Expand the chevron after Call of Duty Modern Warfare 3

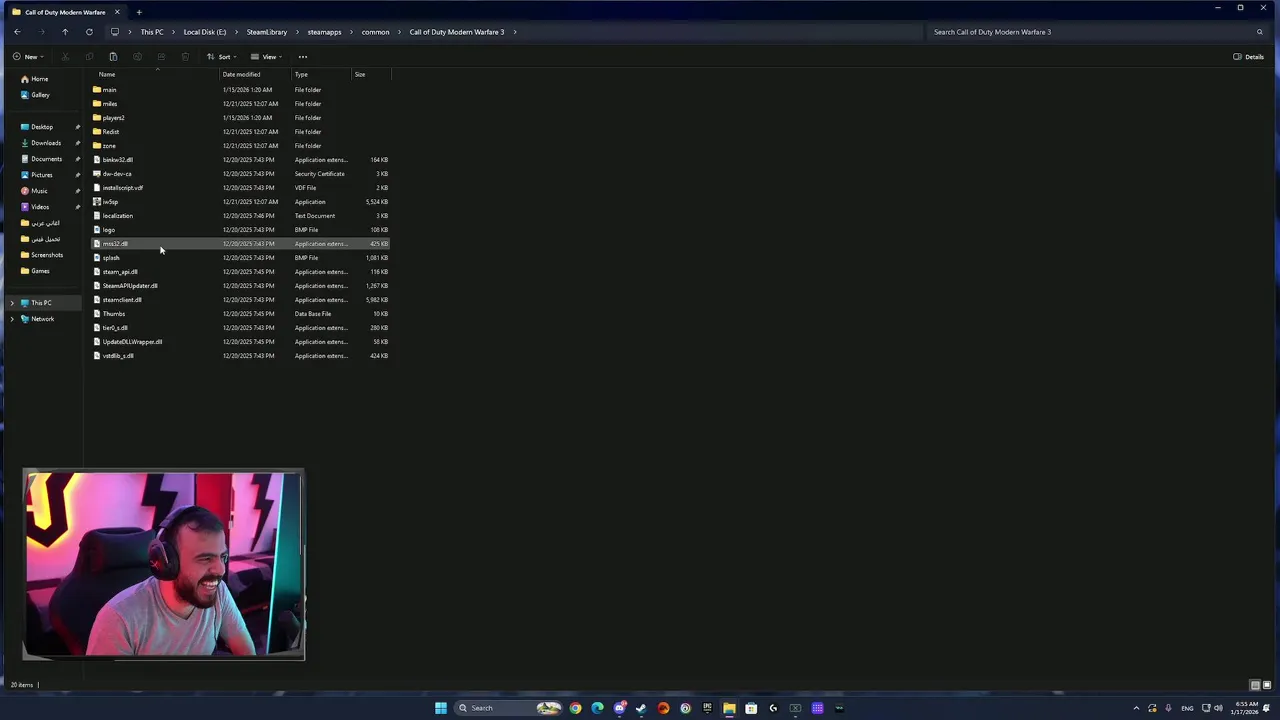pos(515,32)
